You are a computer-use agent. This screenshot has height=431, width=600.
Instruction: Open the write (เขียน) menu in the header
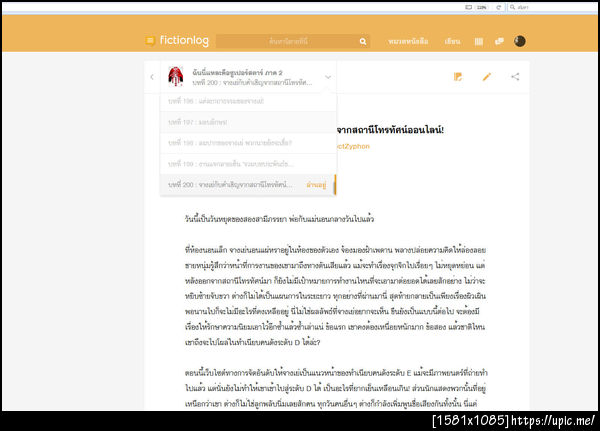tap(452, 41)
